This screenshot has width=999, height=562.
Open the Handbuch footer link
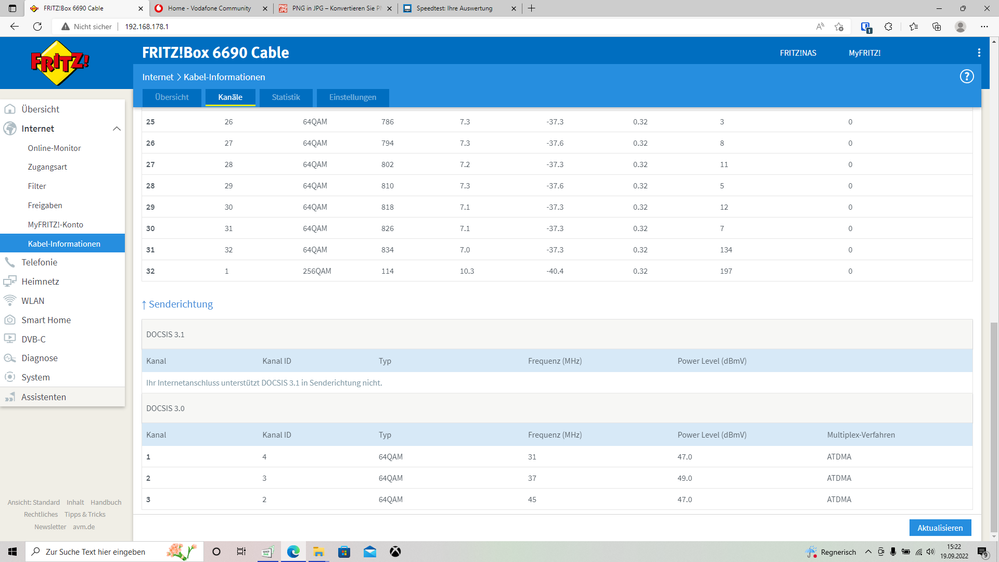click(106, 503)
